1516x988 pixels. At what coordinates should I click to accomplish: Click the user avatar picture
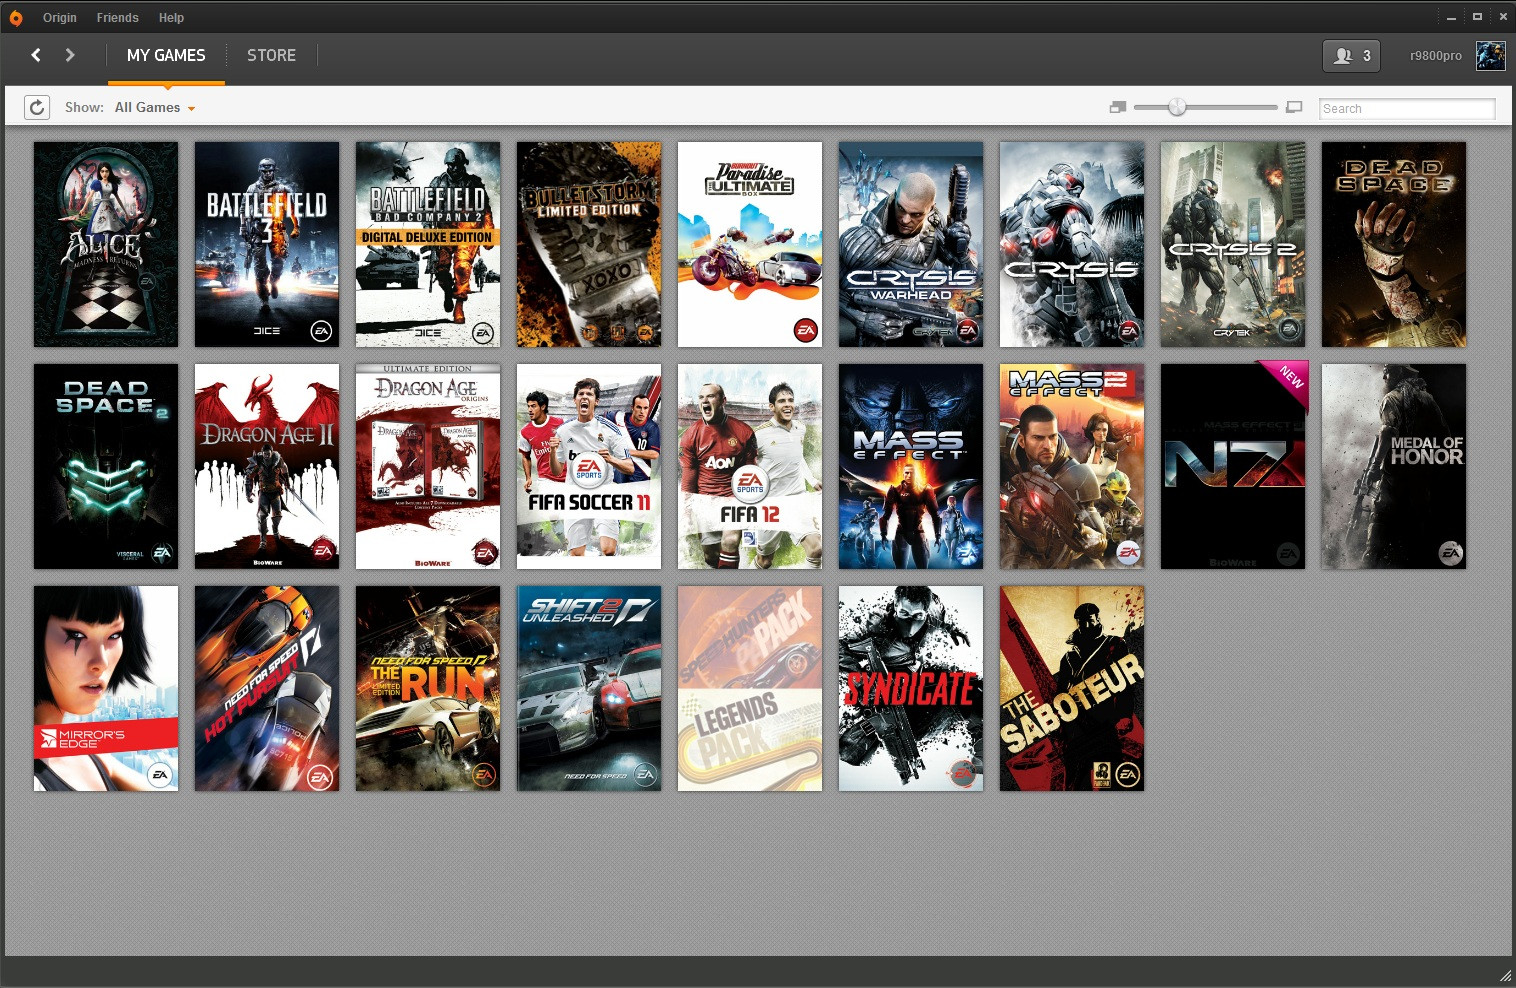(x=1490, y=56)
